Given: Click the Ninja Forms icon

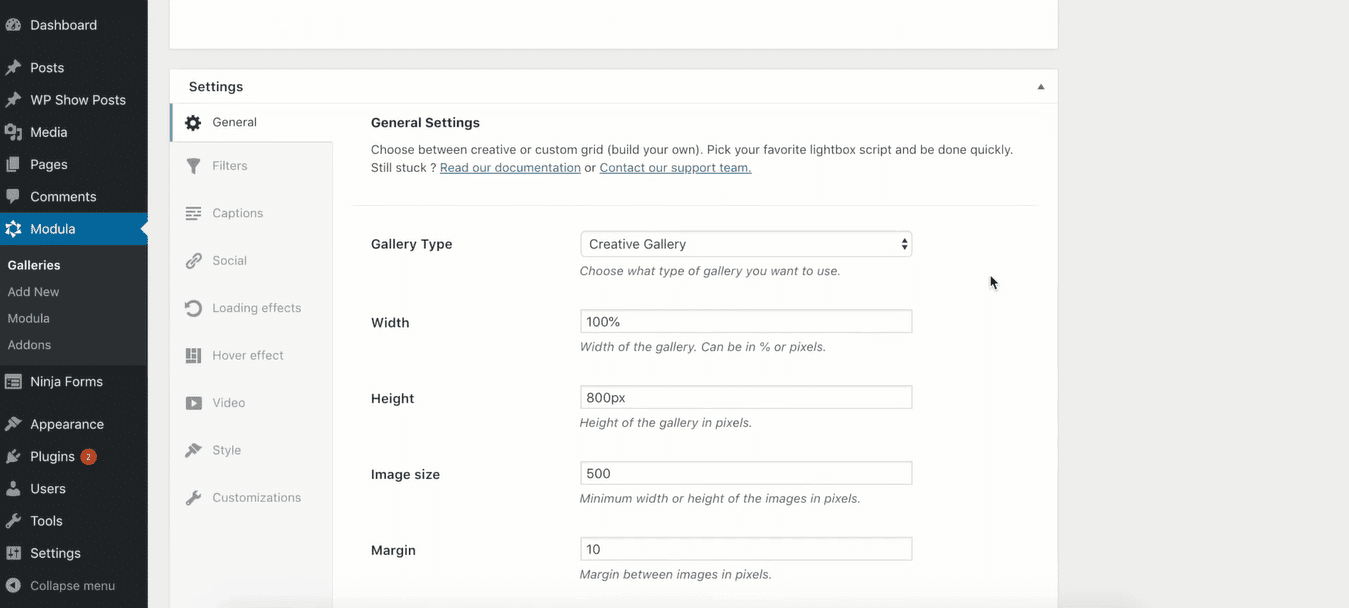Looking at the screenshot, I should [13, 381].
